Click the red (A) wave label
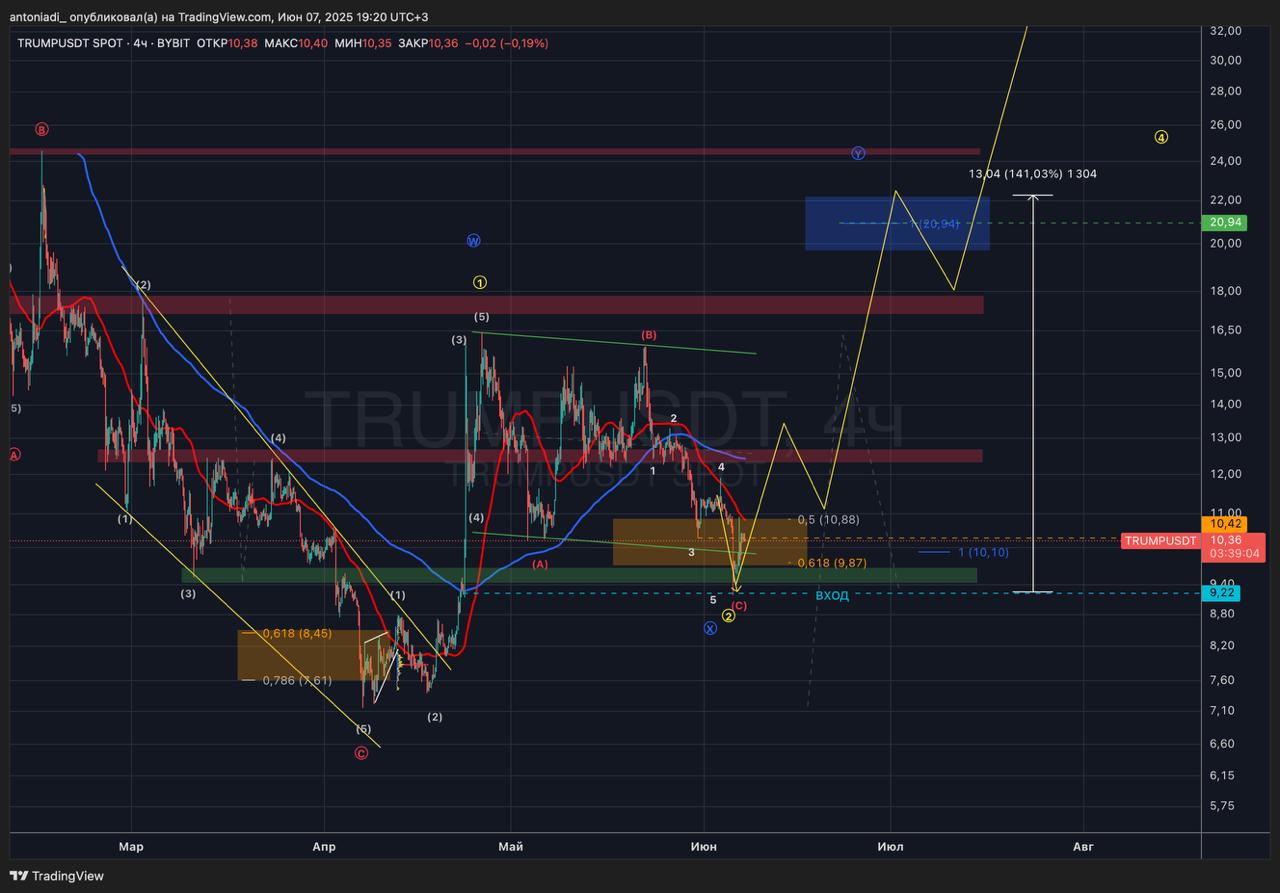The height and width of the screenshot is (893, 1280). click(540, 564)
